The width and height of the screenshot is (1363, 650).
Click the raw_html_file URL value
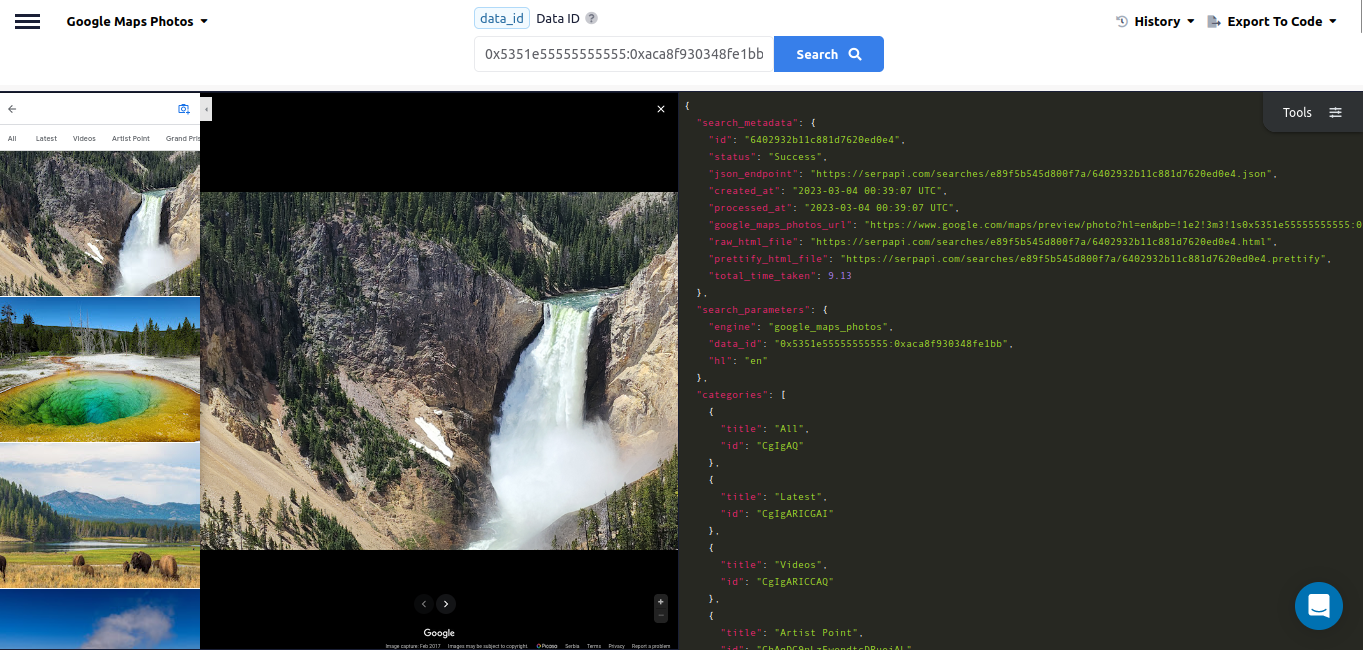(x=1042, y=242)
